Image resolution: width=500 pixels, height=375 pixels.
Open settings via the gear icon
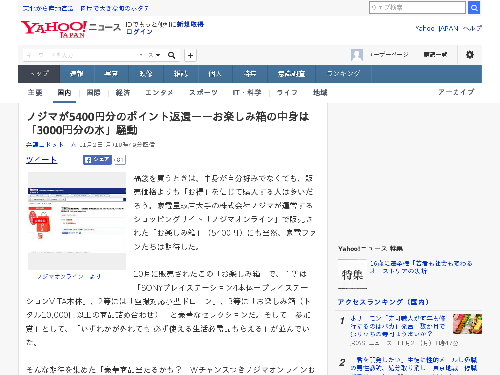(x=470, y=54)
